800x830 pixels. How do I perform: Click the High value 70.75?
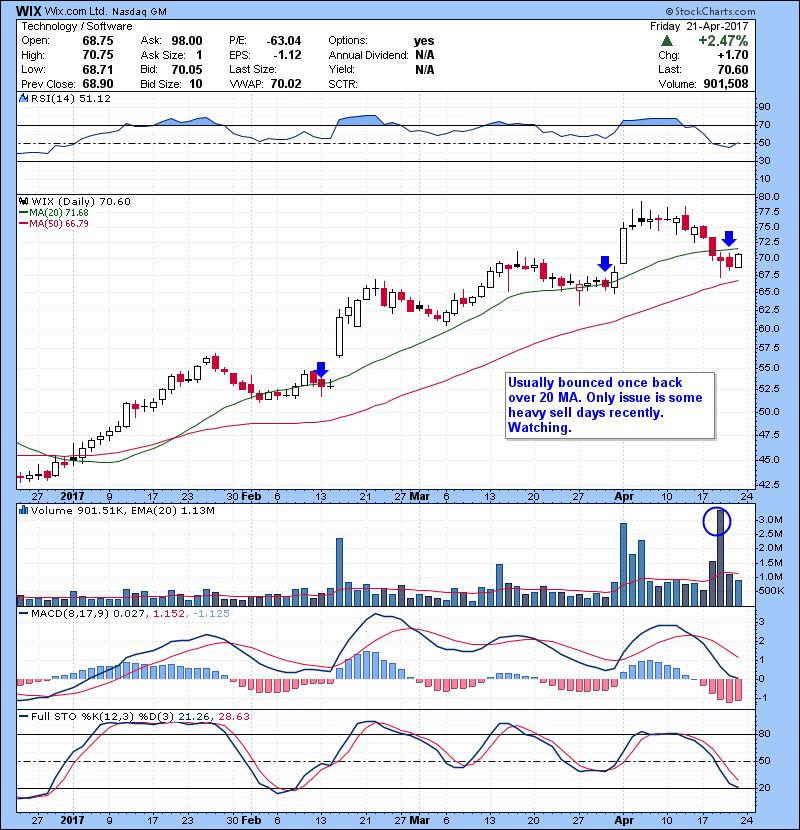coord(98,55)
